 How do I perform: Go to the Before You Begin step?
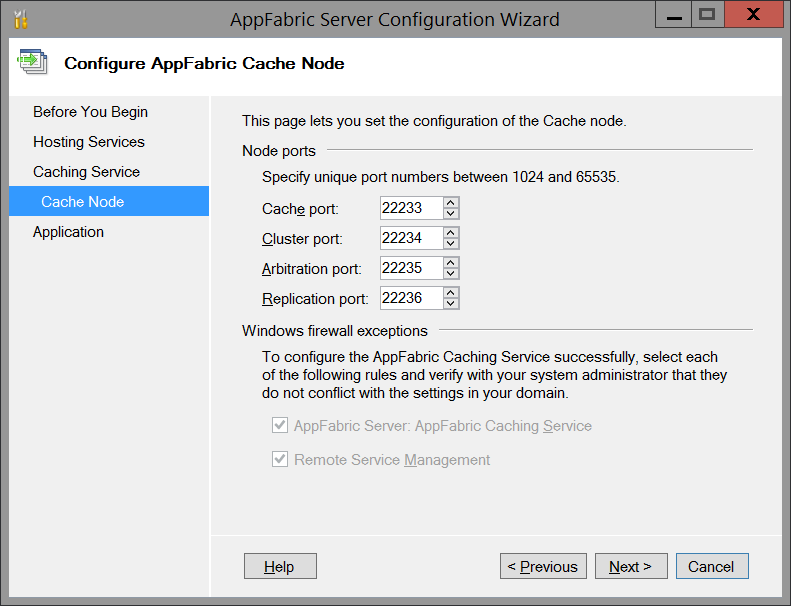coord(90,112)
